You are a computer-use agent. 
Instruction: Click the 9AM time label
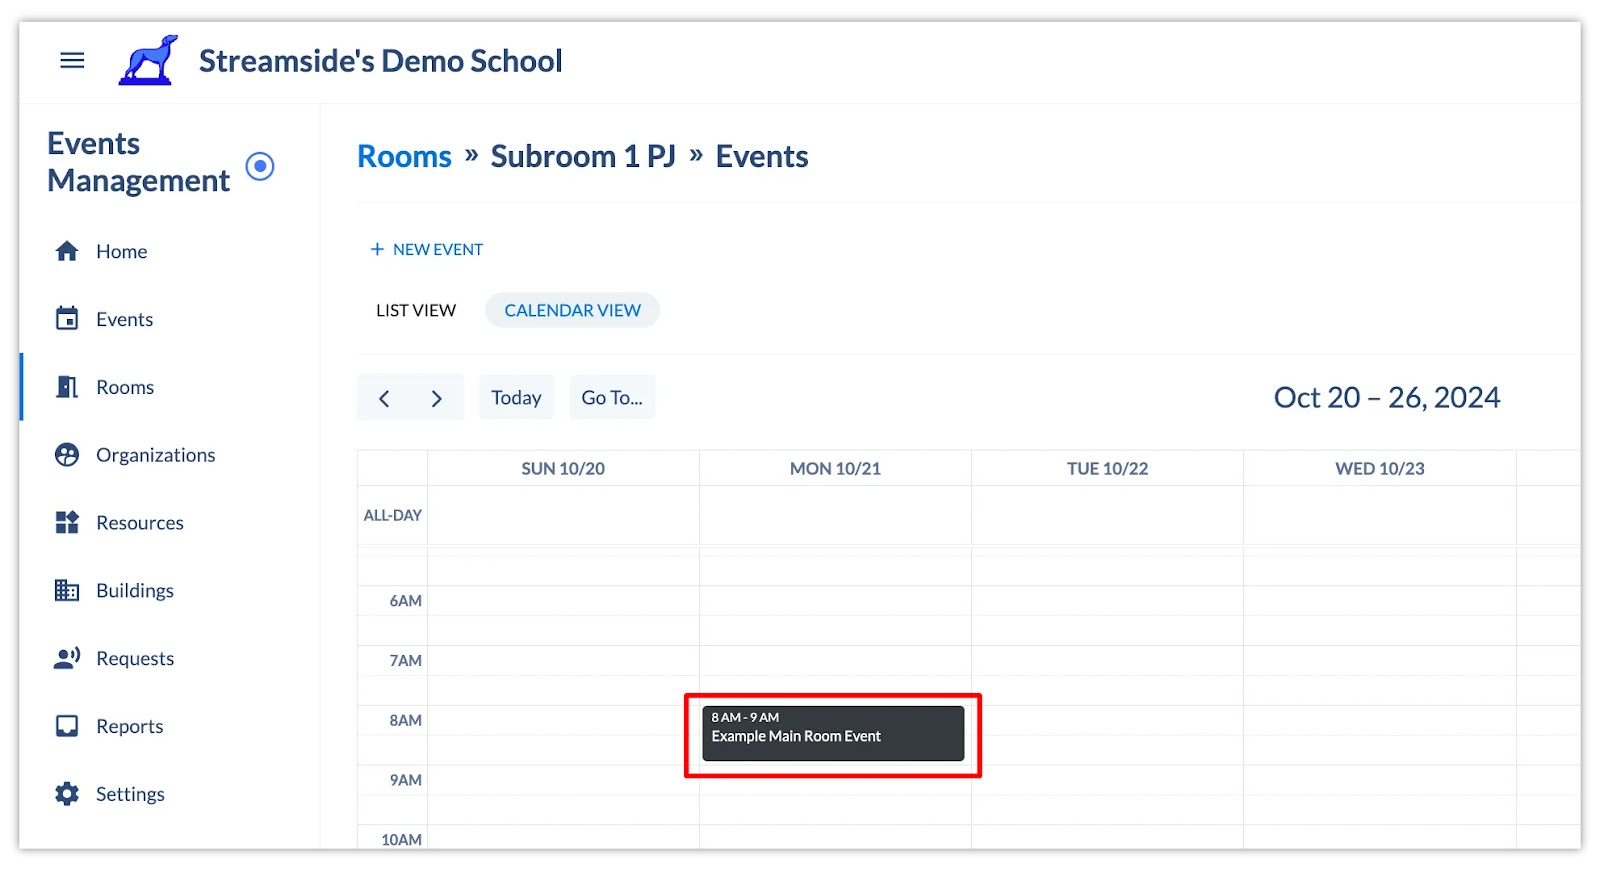pos(405,781)
